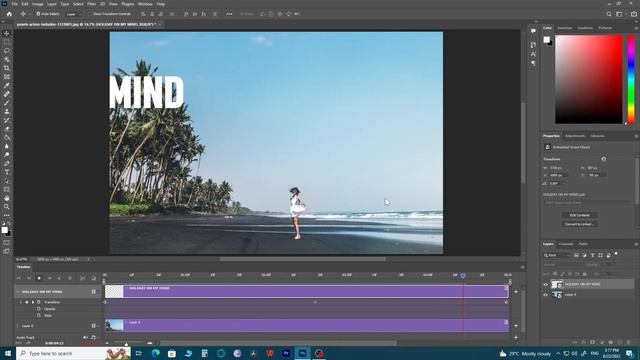Mute the Audio Track speaker icon
The image size is (640, 360).
pos(85,338)
